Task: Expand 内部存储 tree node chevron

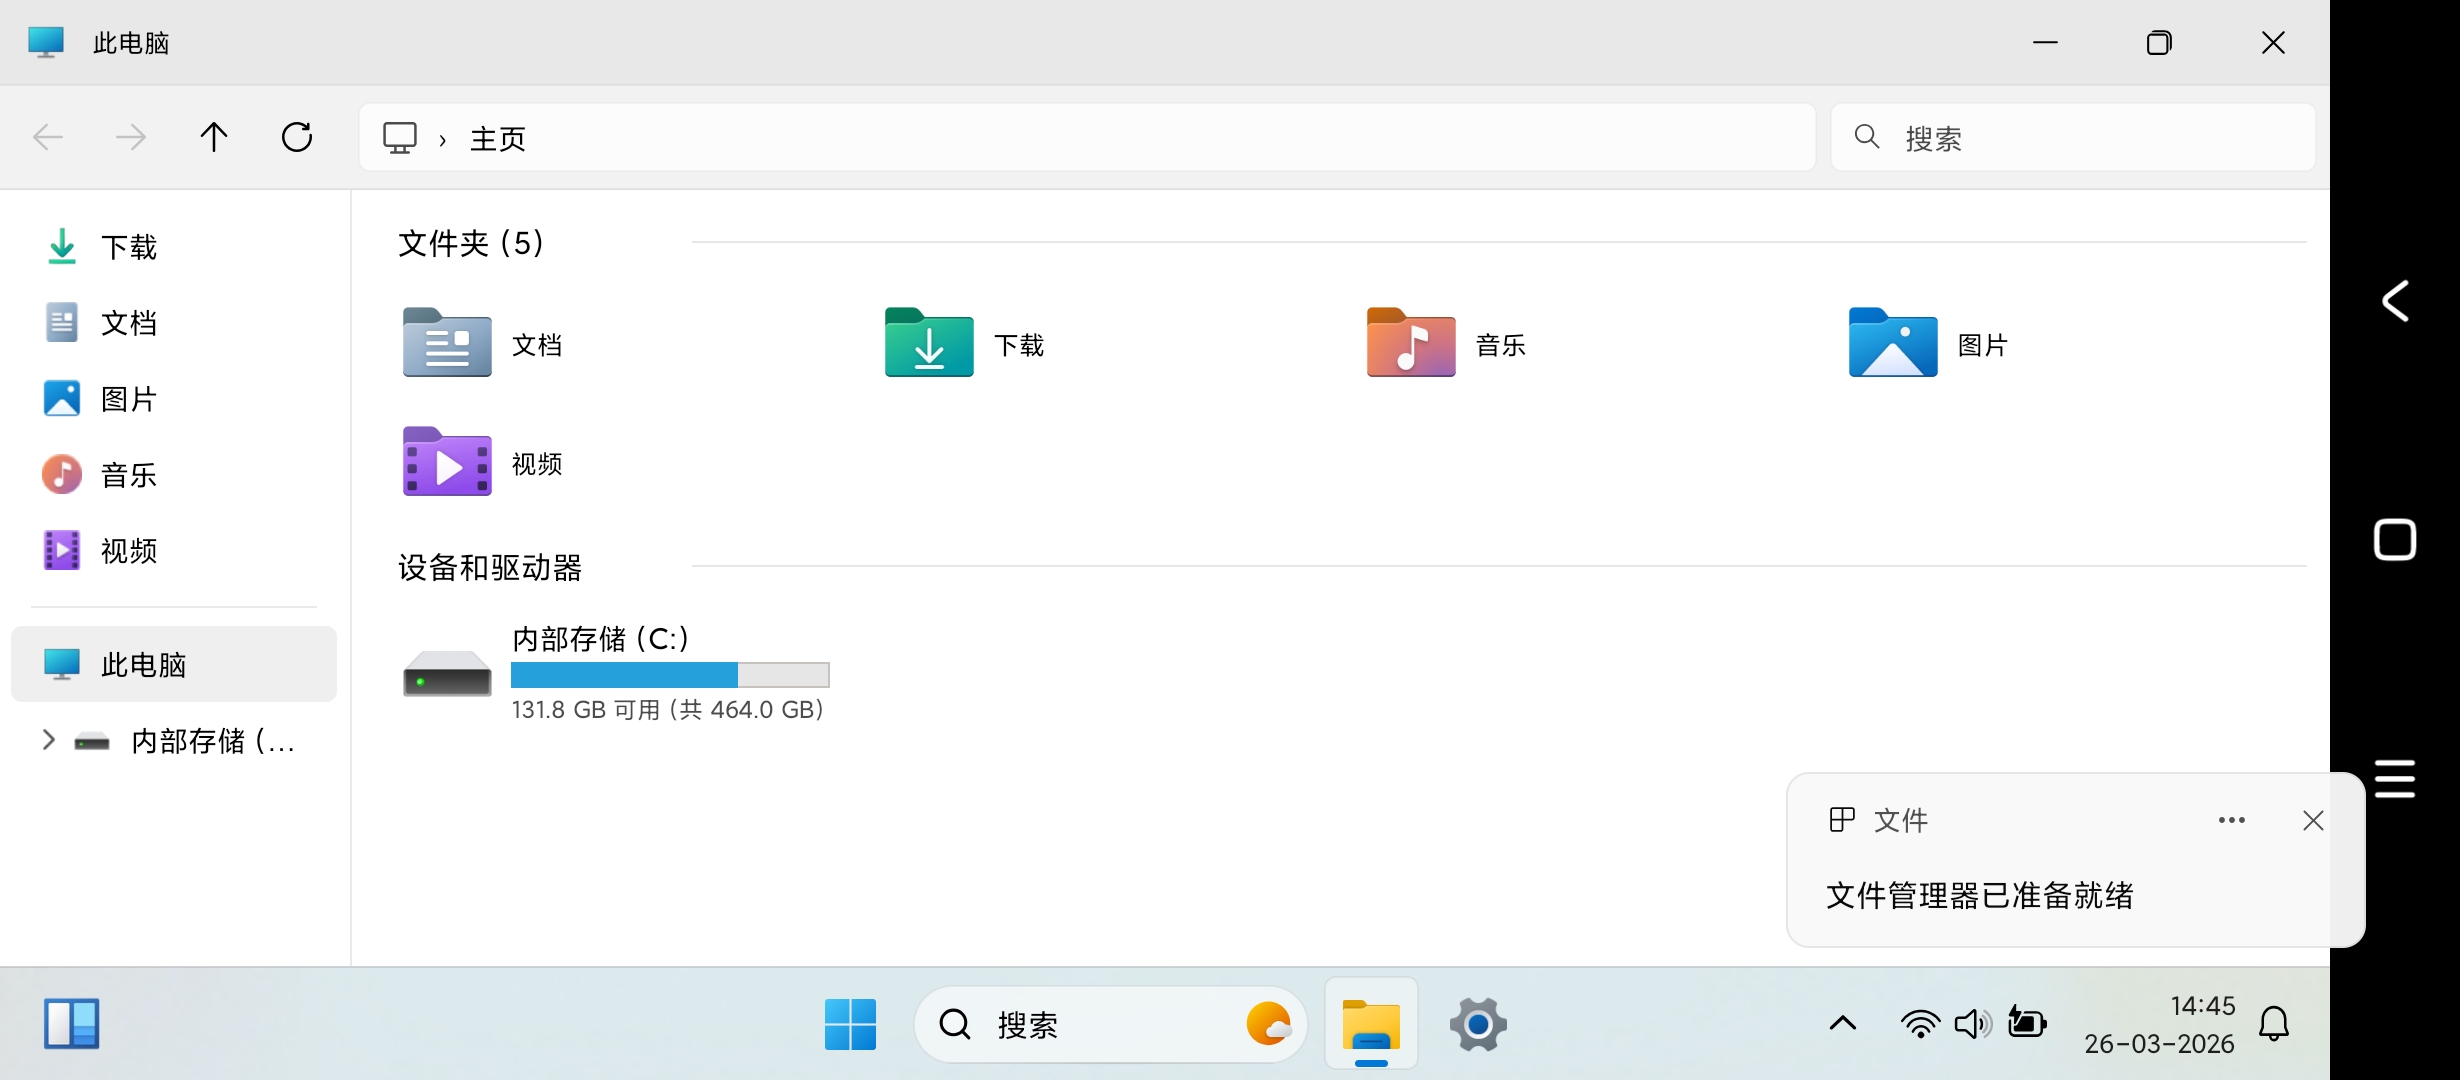Action: (48, 740)
